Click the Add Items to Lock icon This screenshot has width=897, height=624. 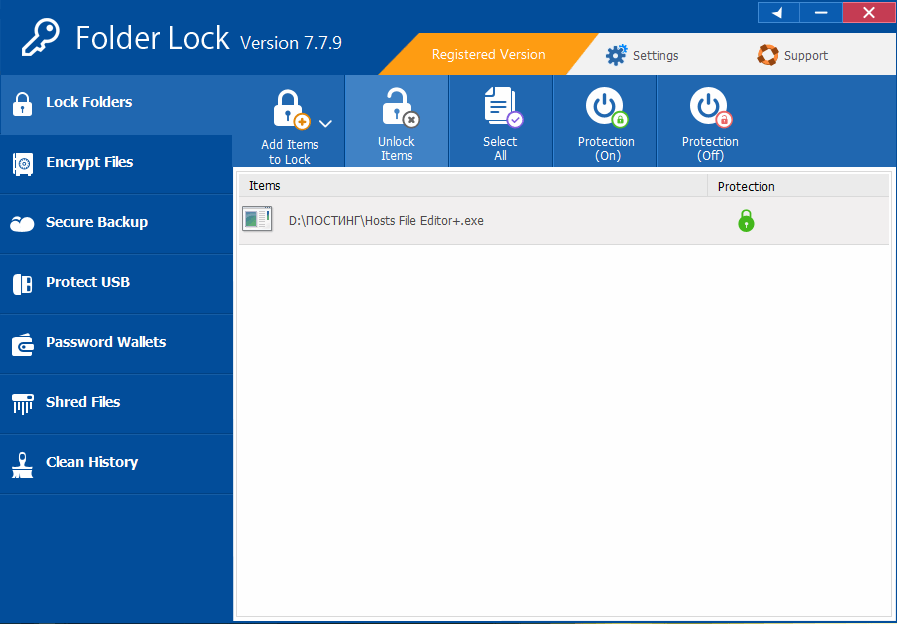click(x=290, y=109)
